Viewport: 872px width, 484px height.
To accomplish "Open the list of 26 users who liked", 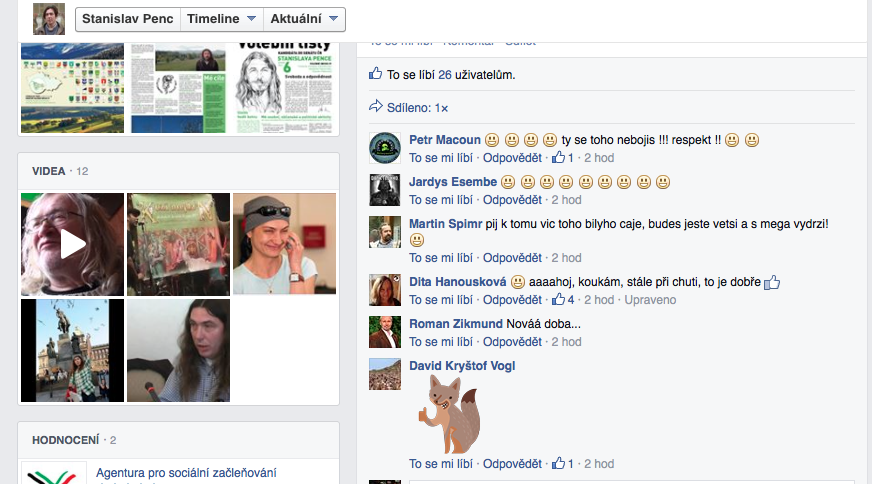I will tap(445, 75).
